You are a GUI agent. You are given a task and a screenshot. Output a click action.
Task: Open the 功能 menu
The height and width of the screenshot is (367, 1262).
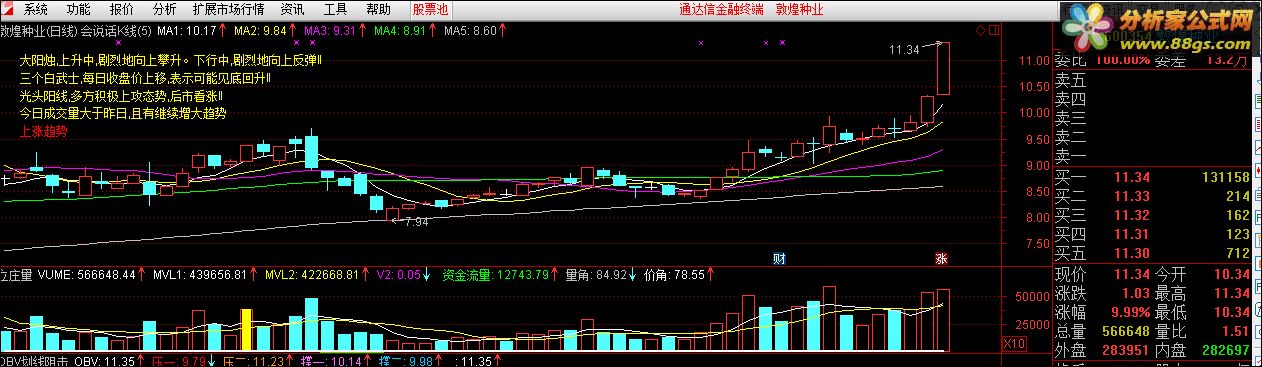(x=78, y=9)
